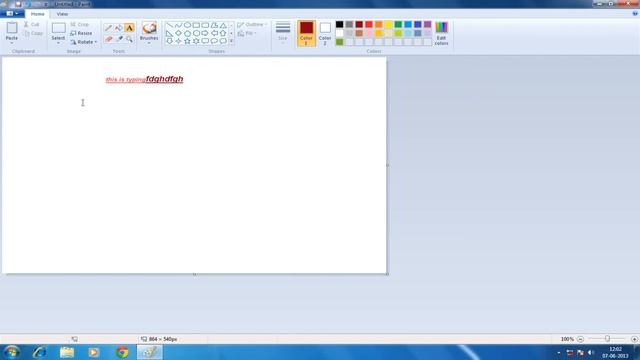The height and width of the screenshot is (360, 640).
Task: Click the volume speaker tray icon
Action: point(590,352)
